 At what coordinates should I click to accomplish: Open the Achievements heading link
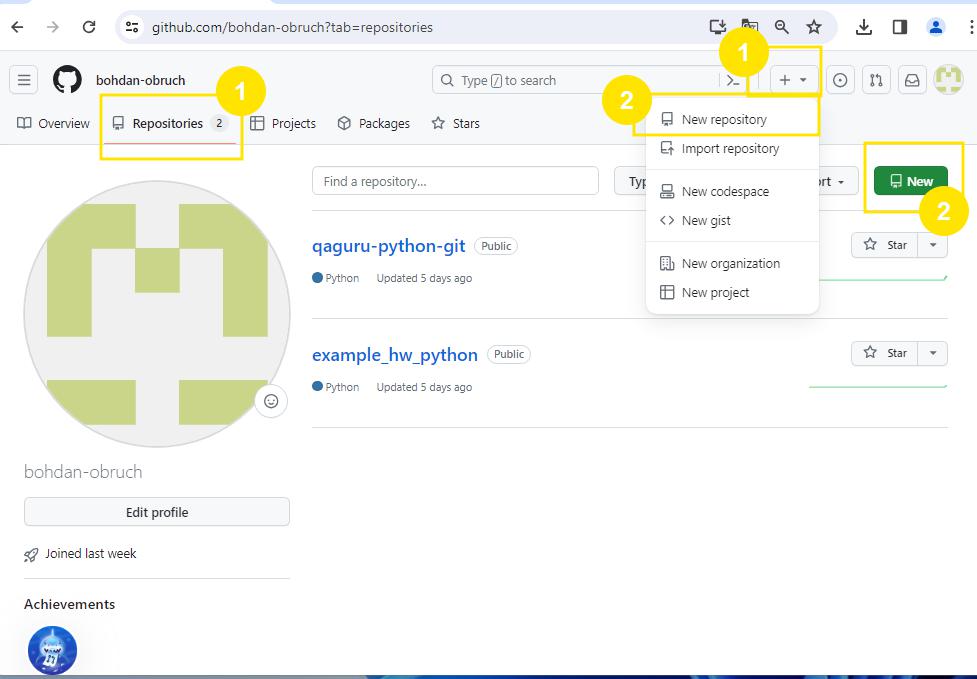(70, 604)
